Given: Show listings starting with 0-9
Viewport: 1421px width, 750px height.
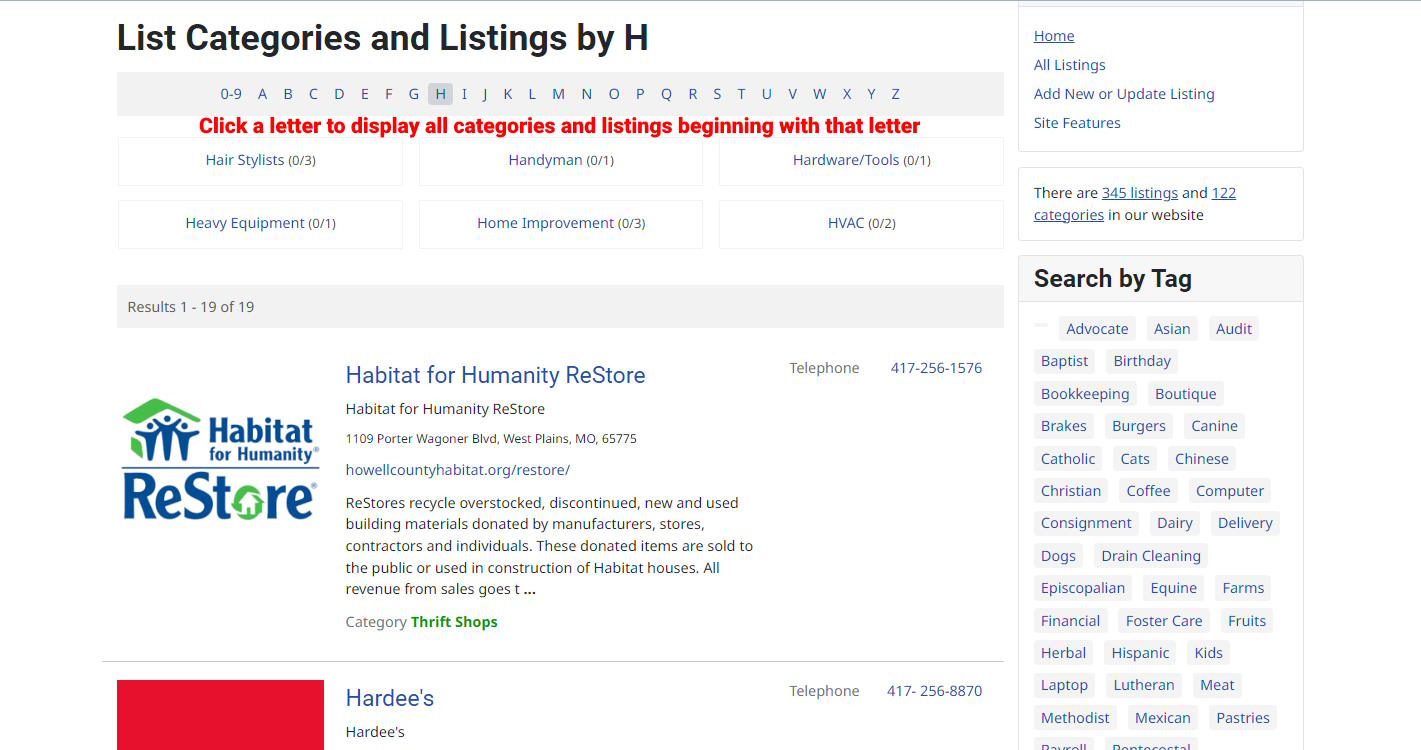Looking at the screenshot, I should click(231, 94).
